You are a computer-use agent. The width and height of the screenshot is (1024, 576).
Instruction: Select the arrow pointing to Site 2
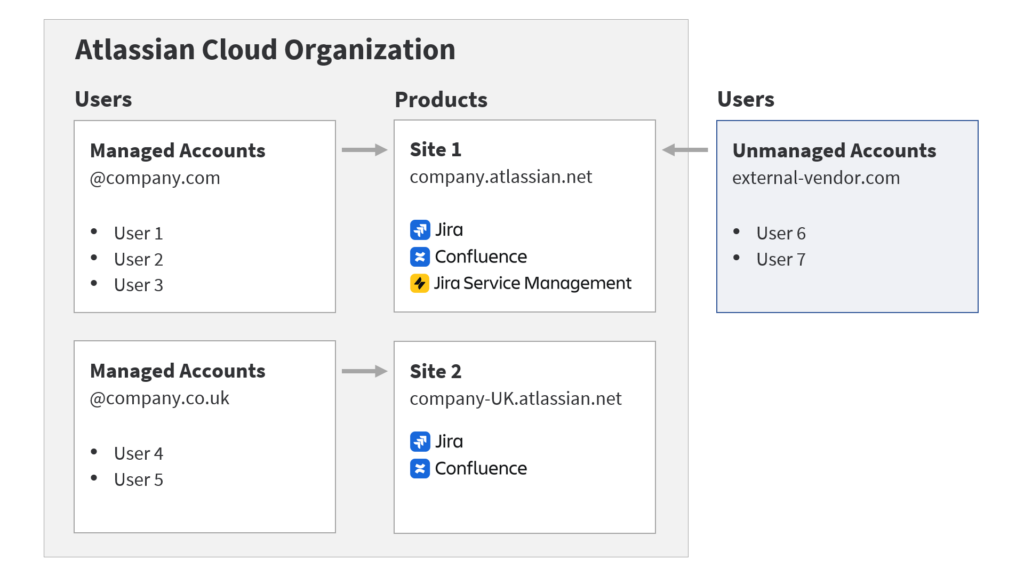364,371
